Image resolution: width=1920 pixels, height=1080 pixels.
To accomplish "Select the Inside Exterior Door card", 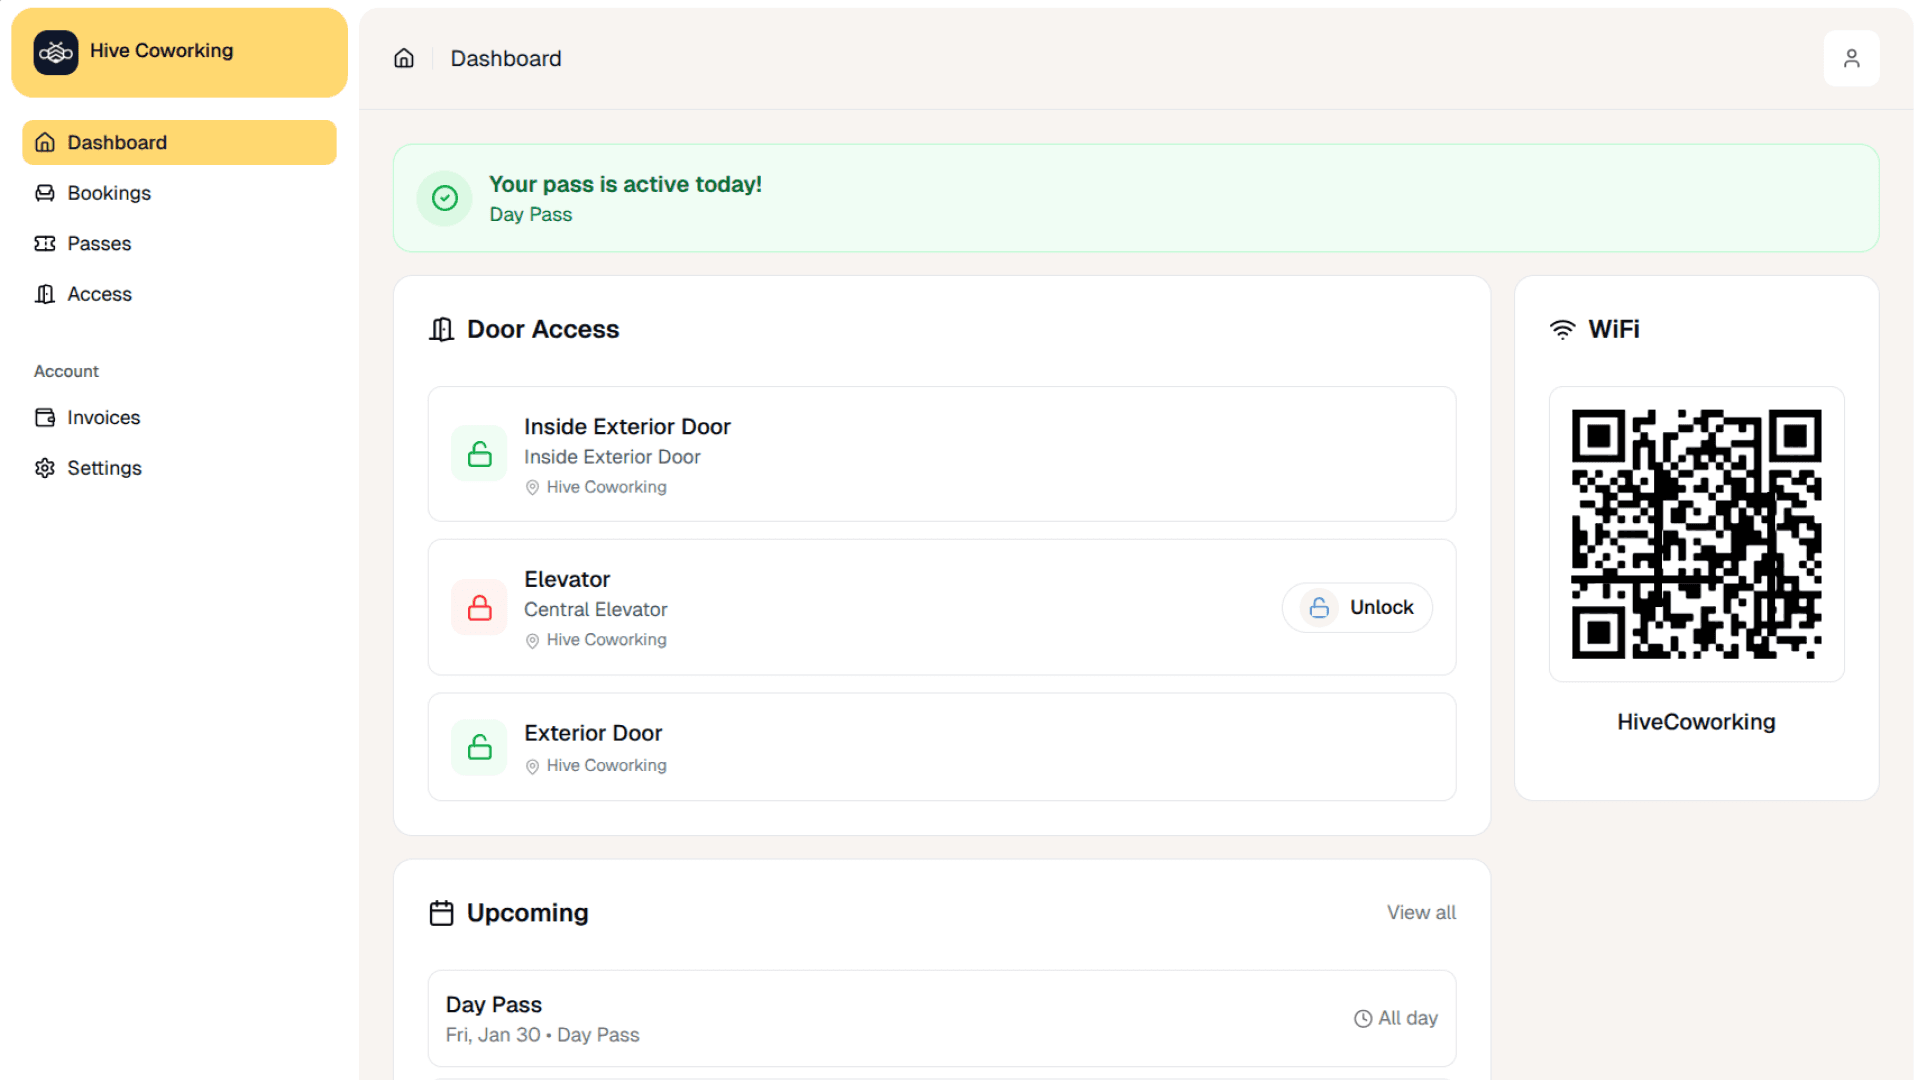I will tap(940, 454).
